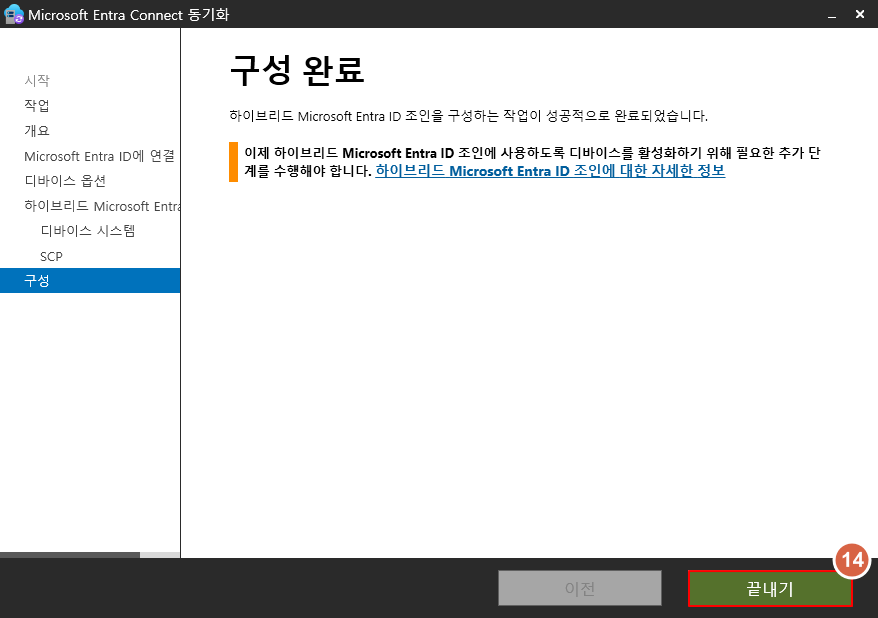Image resolution: width=878 pixels, height=618 pixels.
Task: Click the sidebar horizontal scrollbar thumb
Action: (70, 555)
